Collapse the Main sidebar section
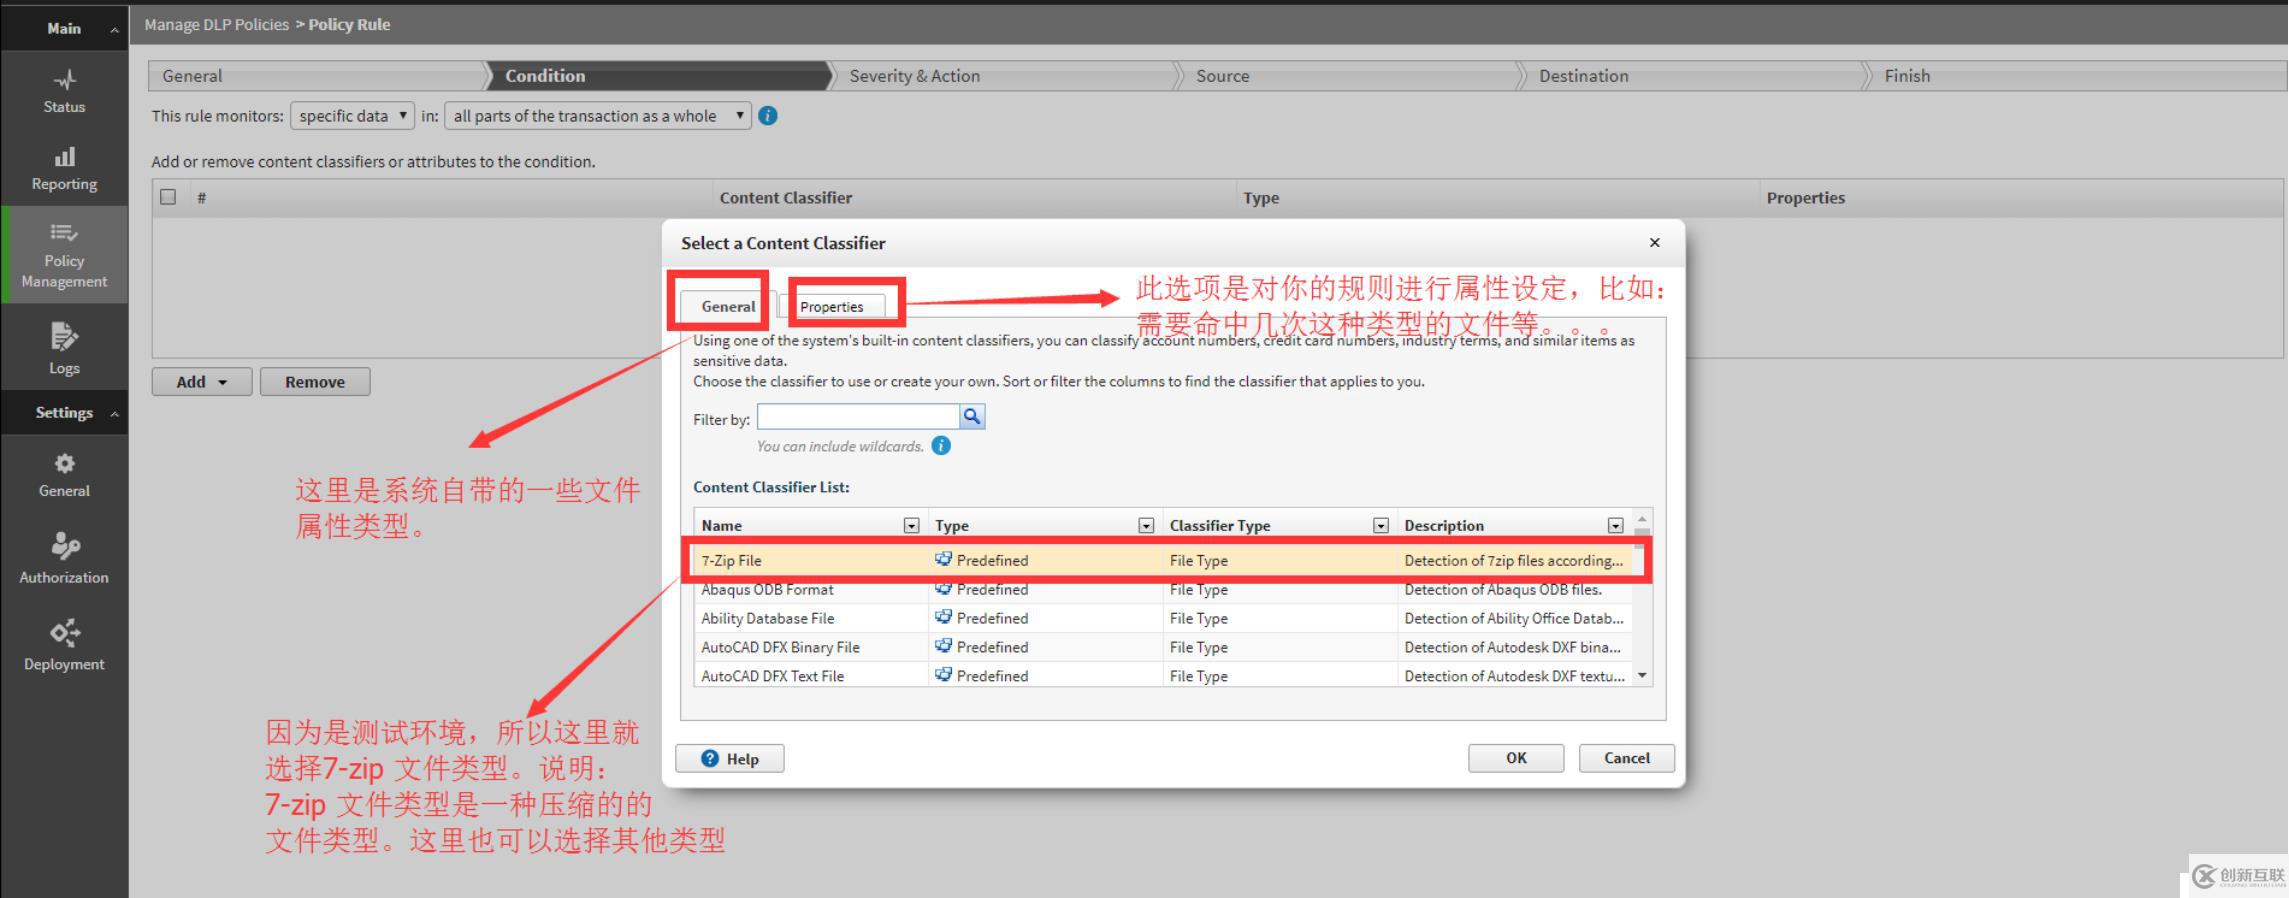 (114, 29)
